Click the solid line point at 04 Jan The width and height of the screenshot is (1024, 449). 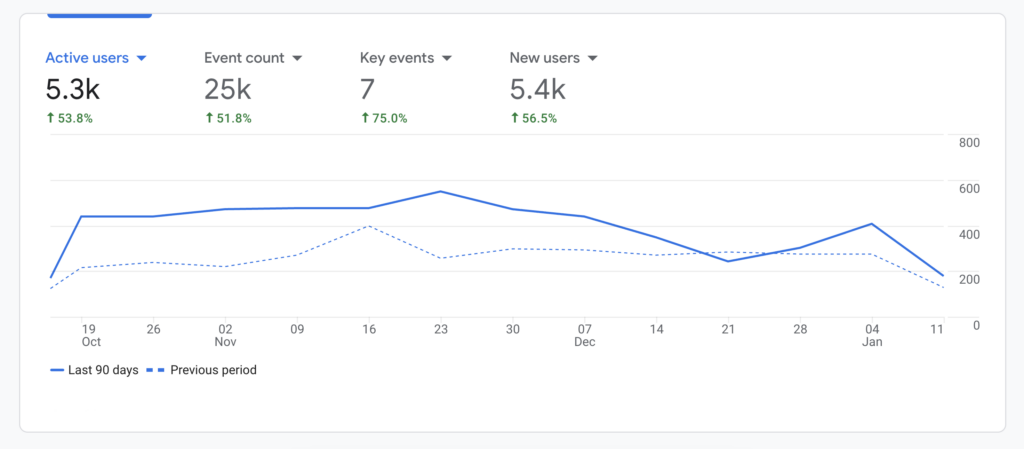coord(873,224)
